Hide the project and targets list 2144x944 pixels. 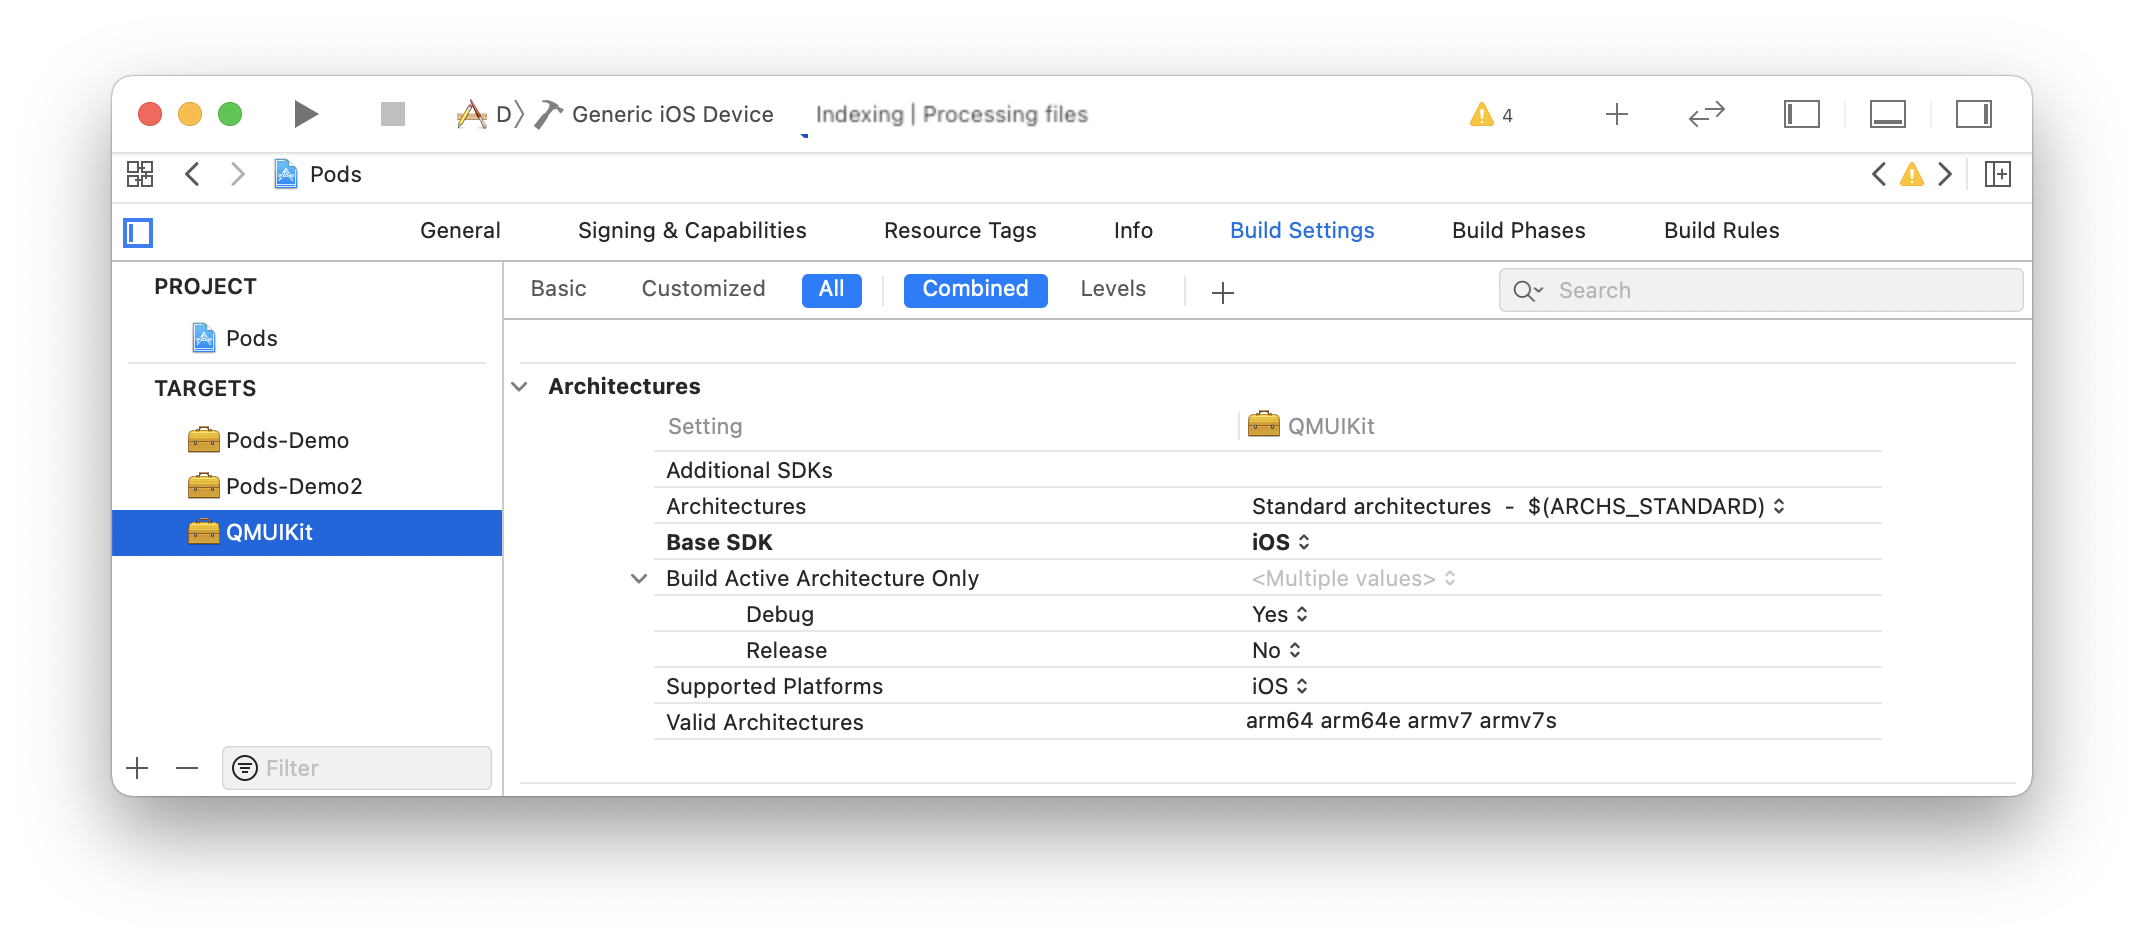click(x=138, y=233)
